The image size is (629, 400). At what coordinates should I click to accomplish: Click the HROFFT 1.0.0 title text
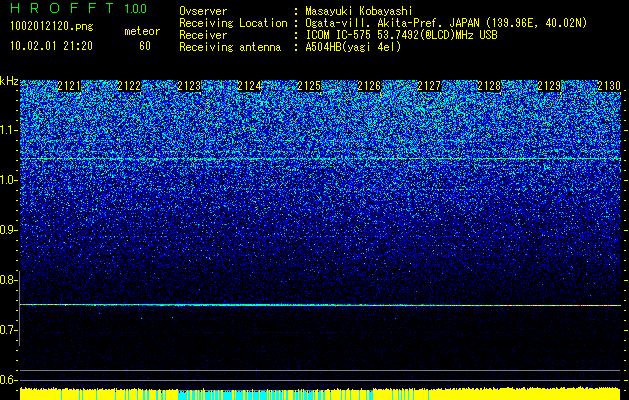tap(78, 8)
